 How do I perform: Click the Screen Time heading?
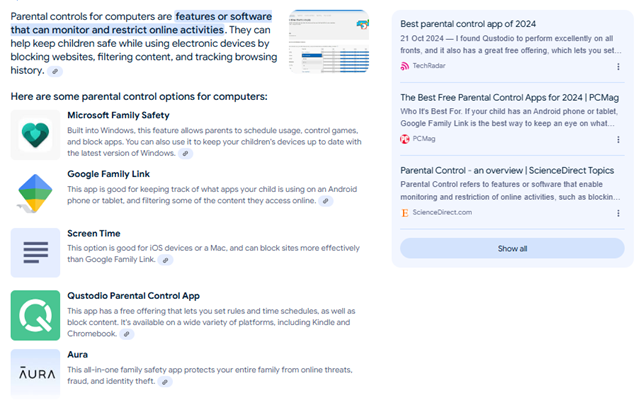pyautogui.click(x=94, y=233)
